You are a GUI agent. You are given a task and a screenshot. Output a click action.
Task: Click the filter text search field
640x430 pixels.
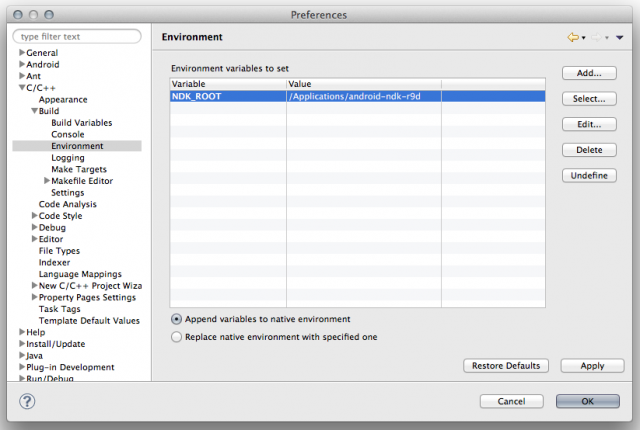tap(78, 37)
